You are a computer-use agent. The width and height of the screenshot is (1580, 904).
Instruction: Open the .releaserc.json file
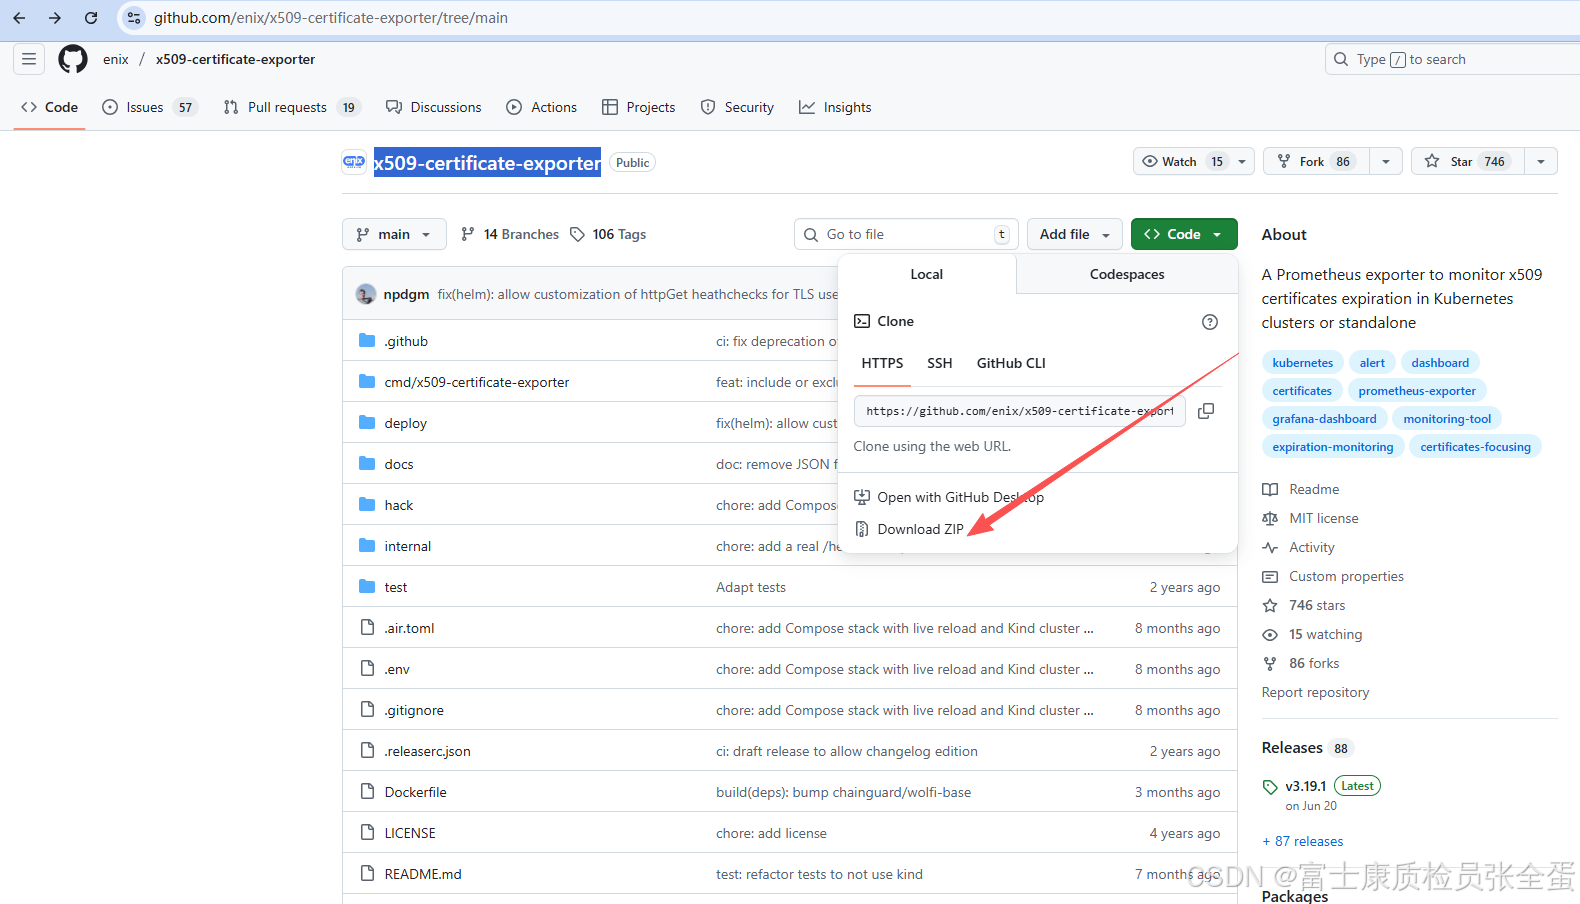point(427,751)
